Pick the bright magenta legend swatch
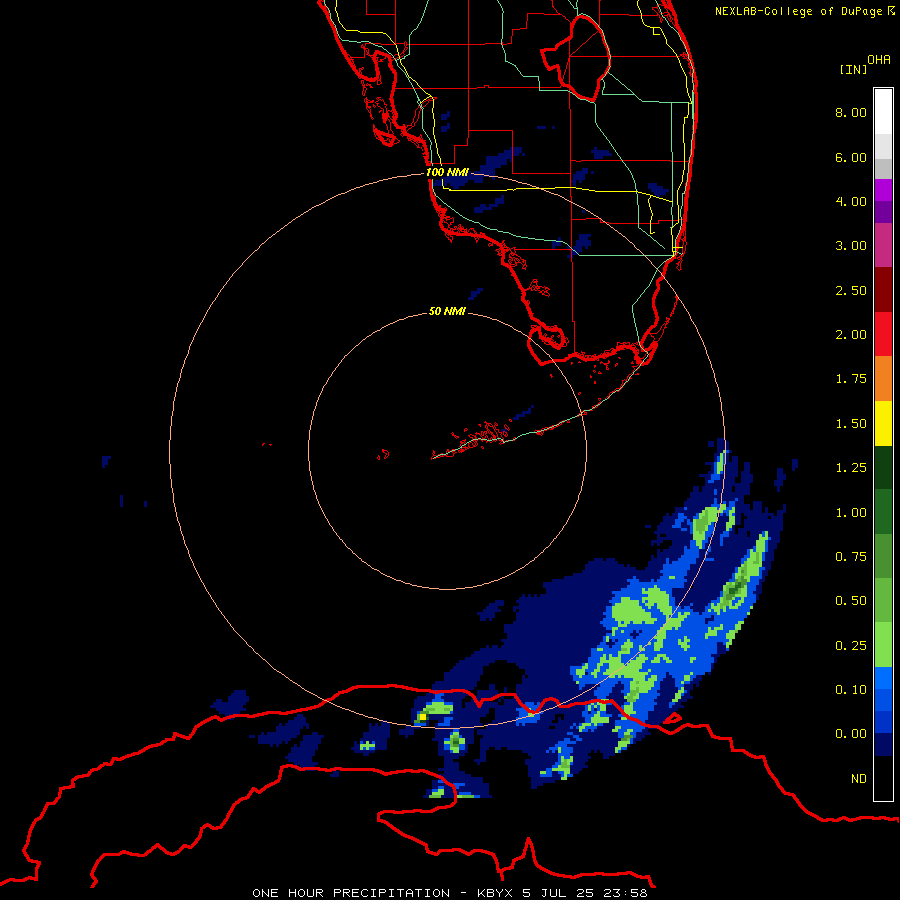This screenshot has height=900, width=900. [x=883, y=190]
